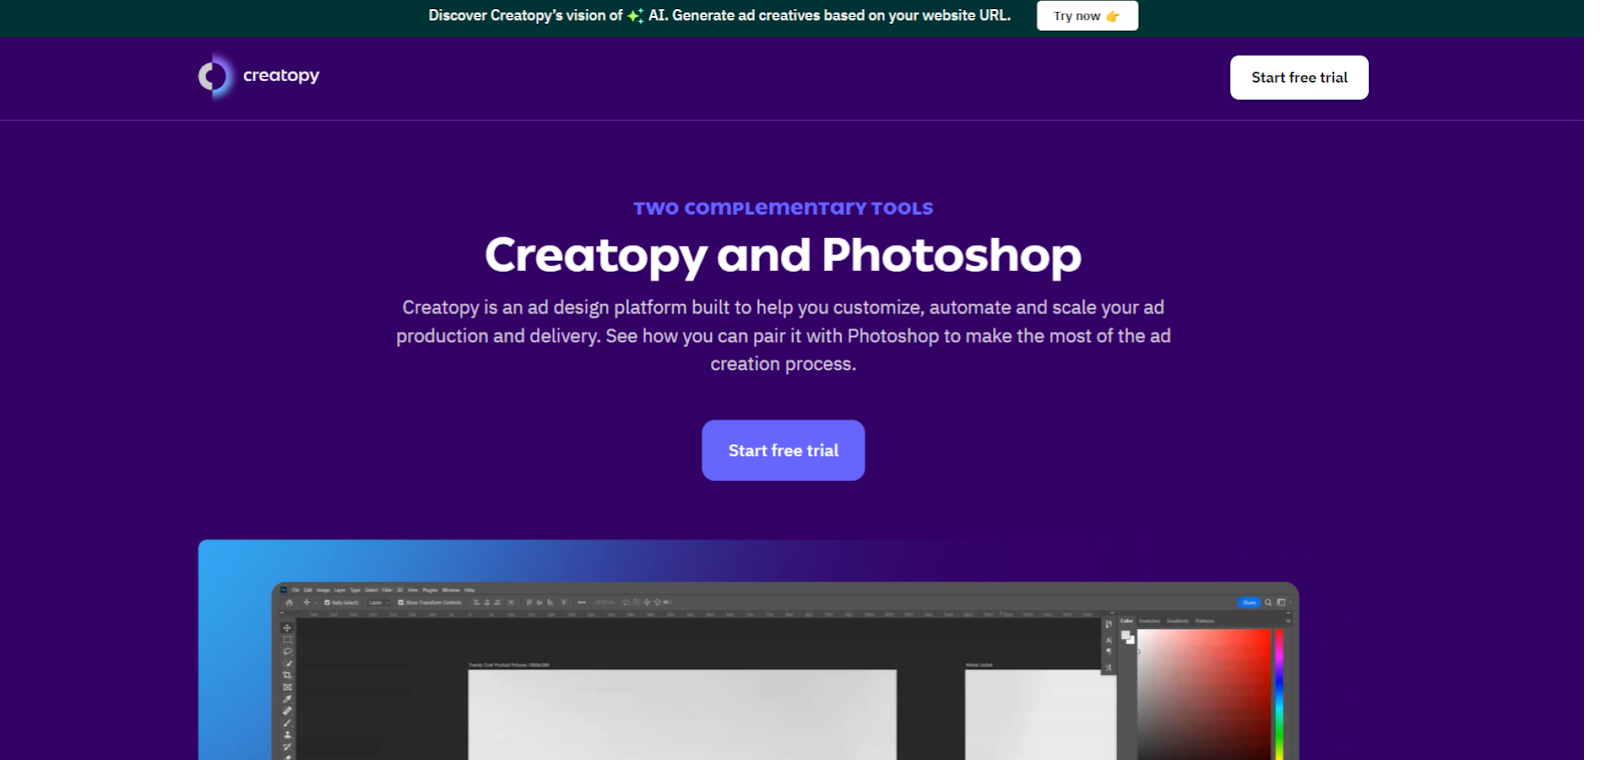
Task: Click the 3D camera zoom mode icon
Action: [x=667, y=602]
